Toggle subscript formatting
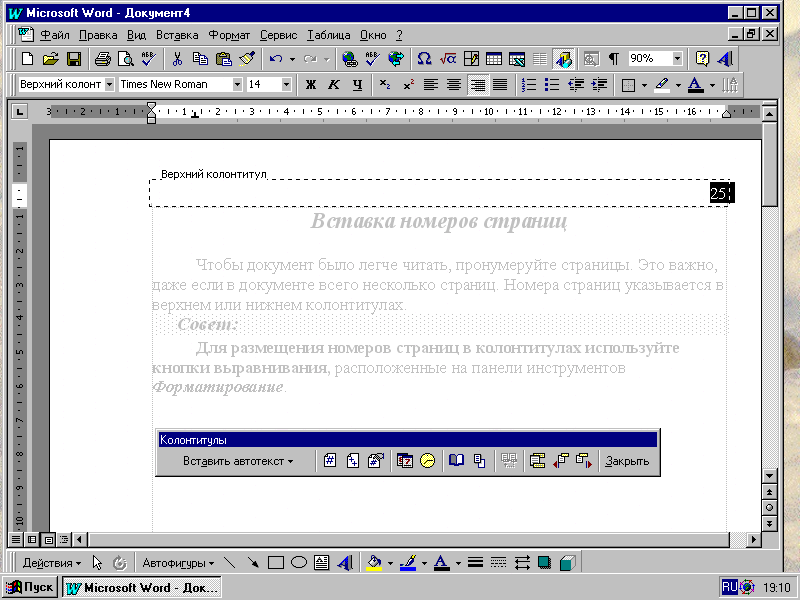The image size is (800, 600). tap(385, 85)
